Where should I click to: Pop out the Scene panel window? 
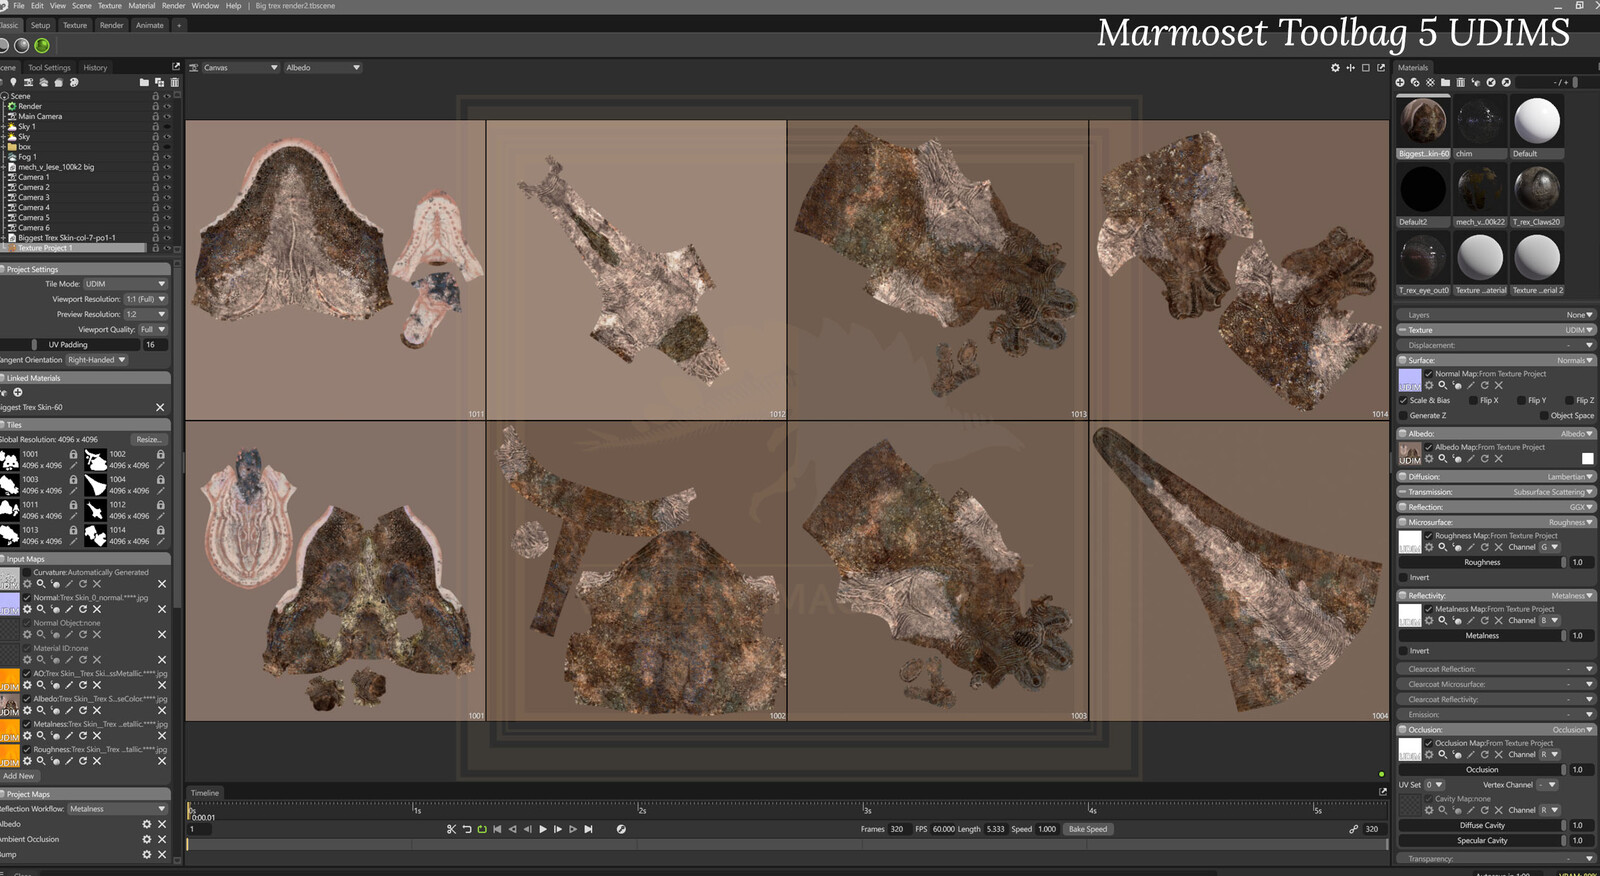click(x=176, y=67)
